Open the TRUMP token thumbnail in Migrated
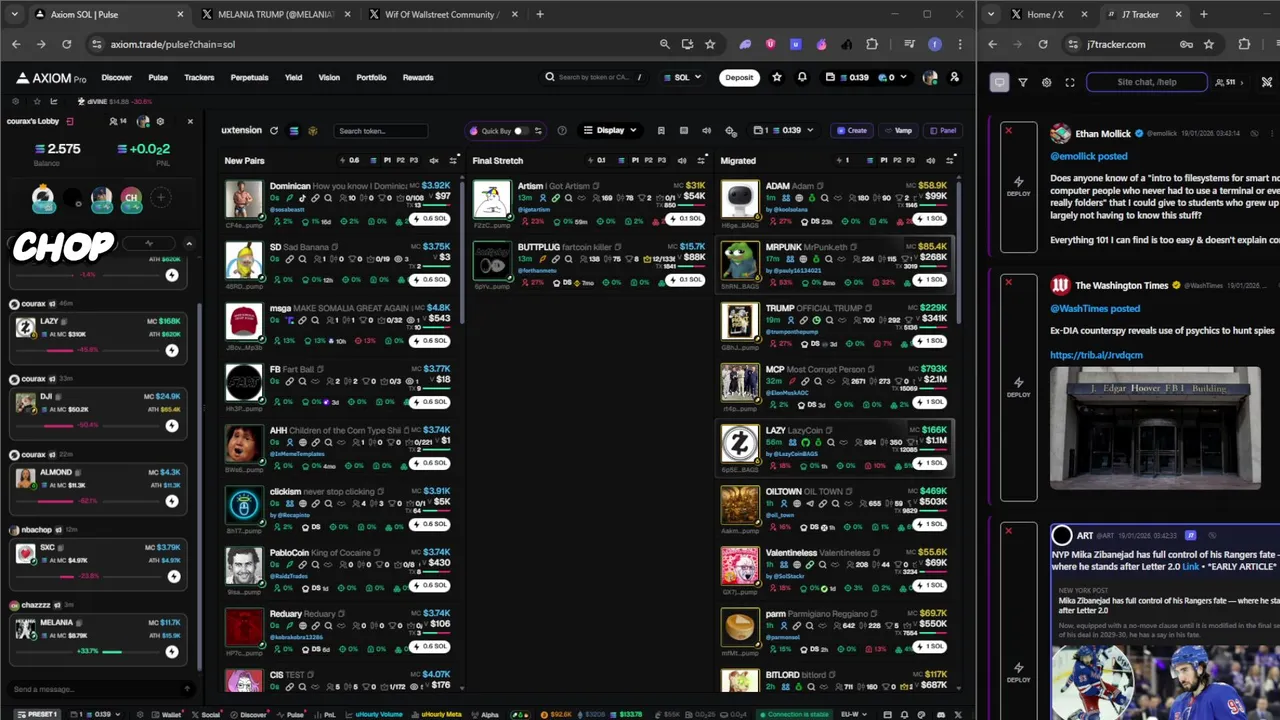 click(740, 321)
